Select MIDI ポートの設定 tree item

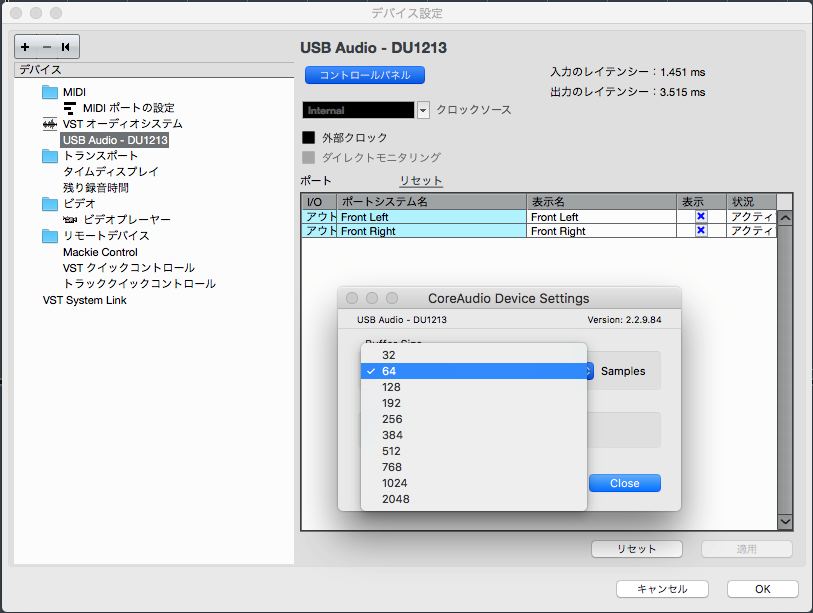pos(129,108)
